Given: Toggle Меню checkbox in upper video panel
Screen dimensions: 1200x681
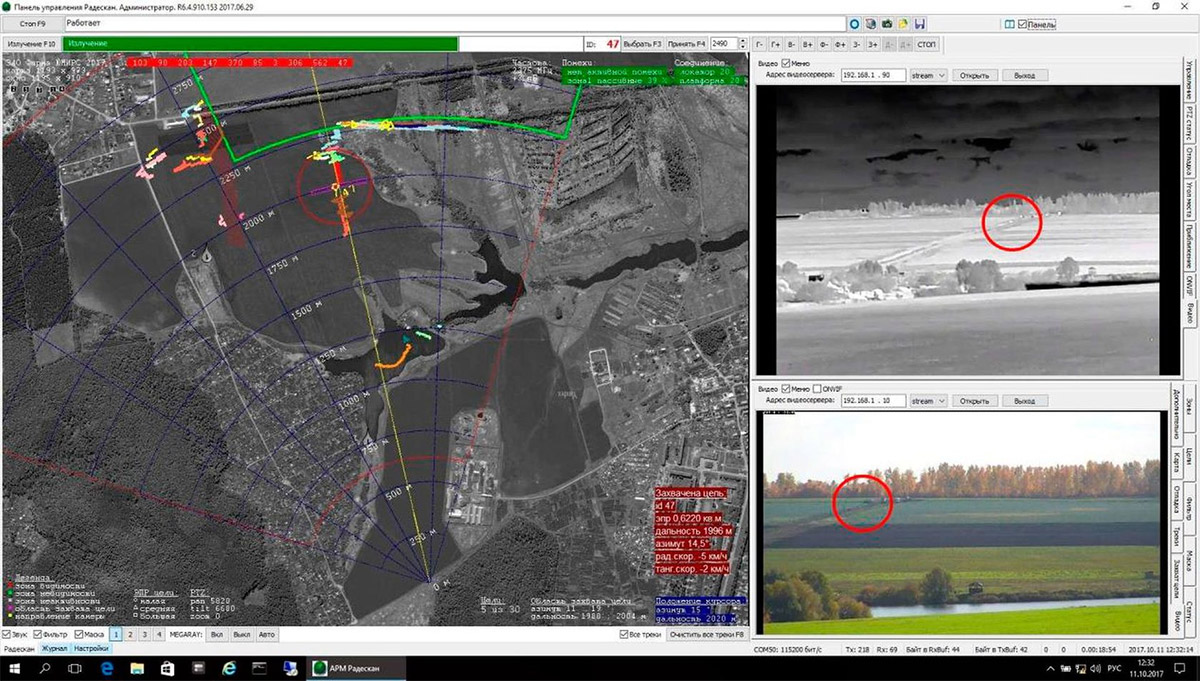Looking at the screenshot, I should tap(786, 62).
